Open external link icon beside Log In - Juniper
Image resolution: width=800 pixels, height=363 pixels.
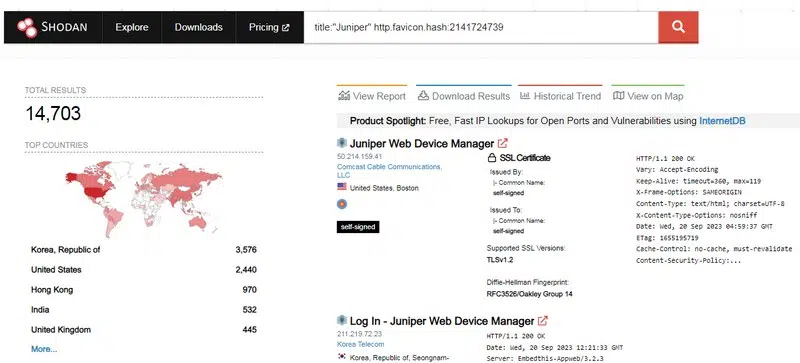pyautogui.click(x=543, y=321)
